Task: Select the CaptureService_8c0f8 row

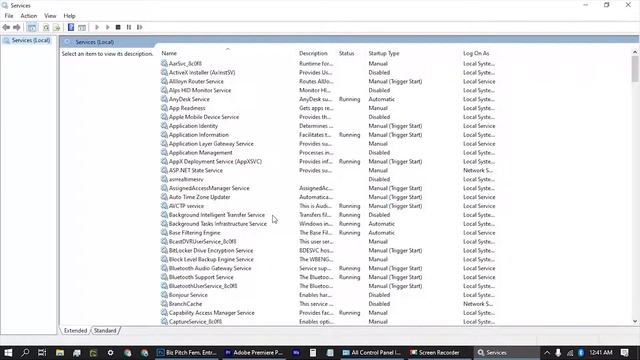Action: pyautogui.click(x=327, y=322)
